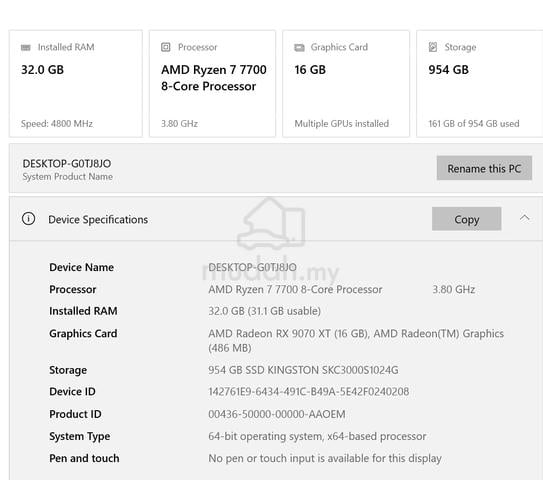543x480 pixels.
Task: Click the Graphics Card icon
Action: [x=299, y=47]
